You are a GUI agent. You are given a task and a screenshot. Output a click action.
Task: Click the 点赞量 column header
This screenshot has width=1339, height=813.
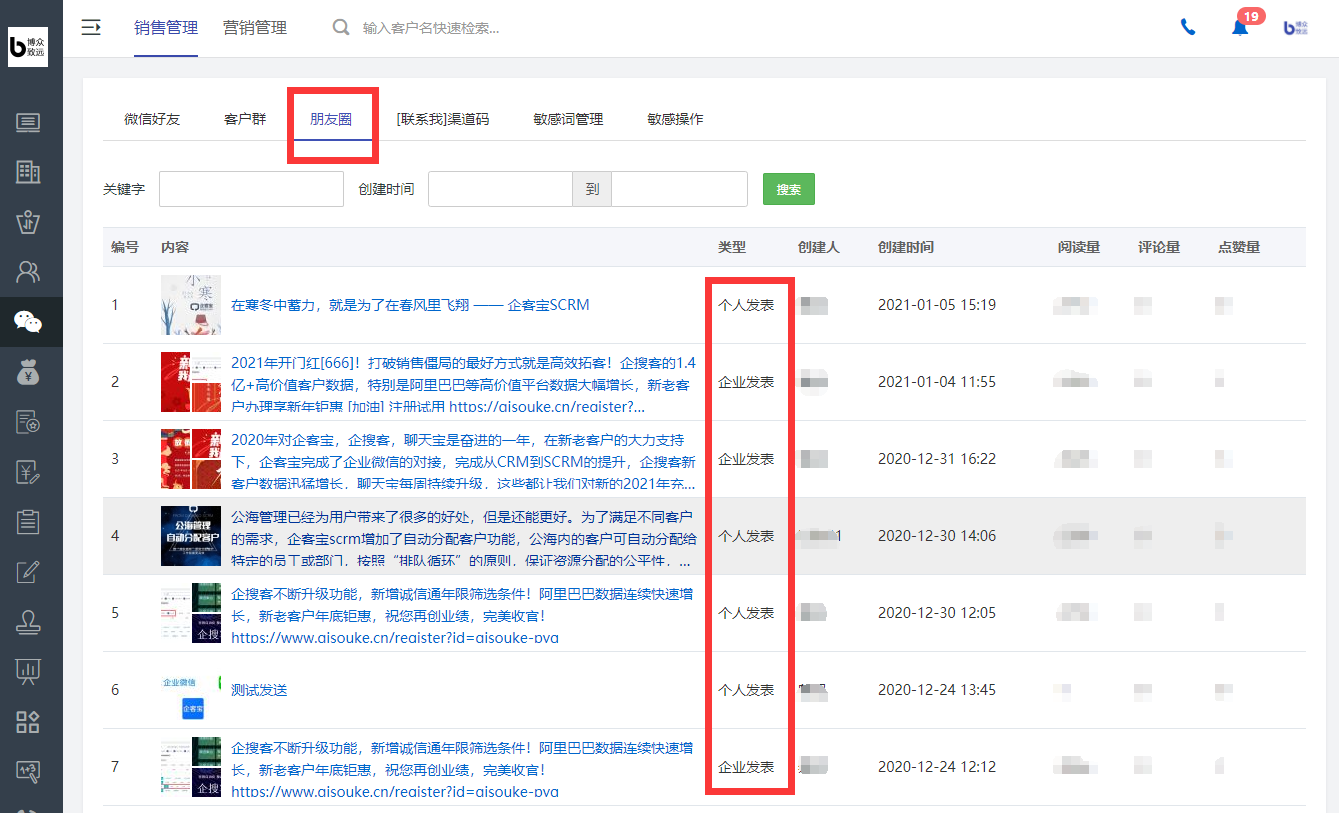point(1239,247)
